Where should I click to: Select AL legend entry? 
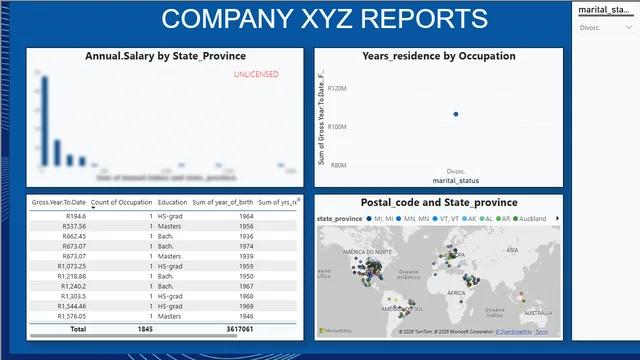coord(486,219)
